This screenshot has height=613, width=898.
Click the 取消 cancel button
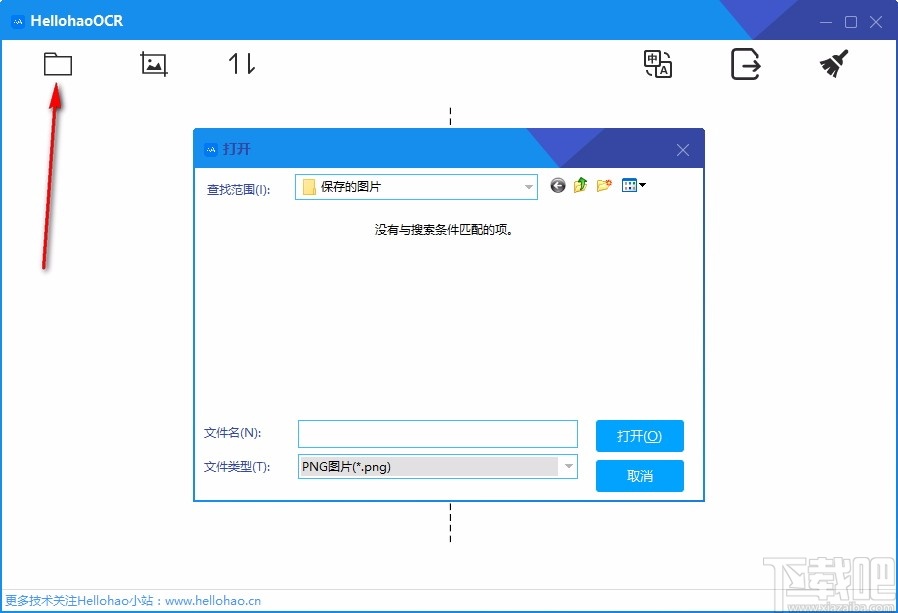tap(639, 476)
